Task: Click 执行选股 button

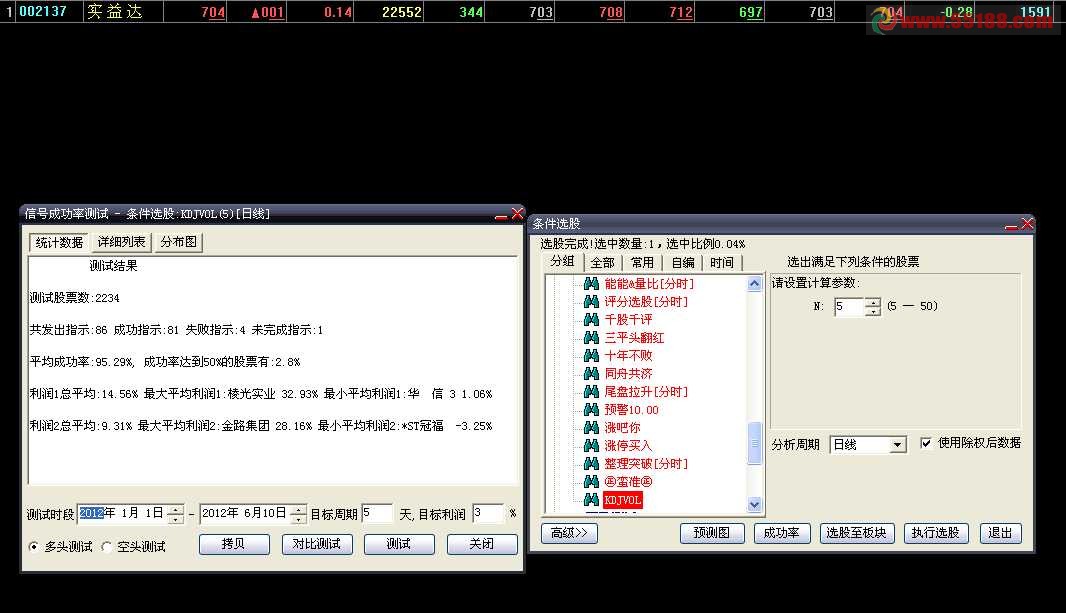Action: pos(935,533)
